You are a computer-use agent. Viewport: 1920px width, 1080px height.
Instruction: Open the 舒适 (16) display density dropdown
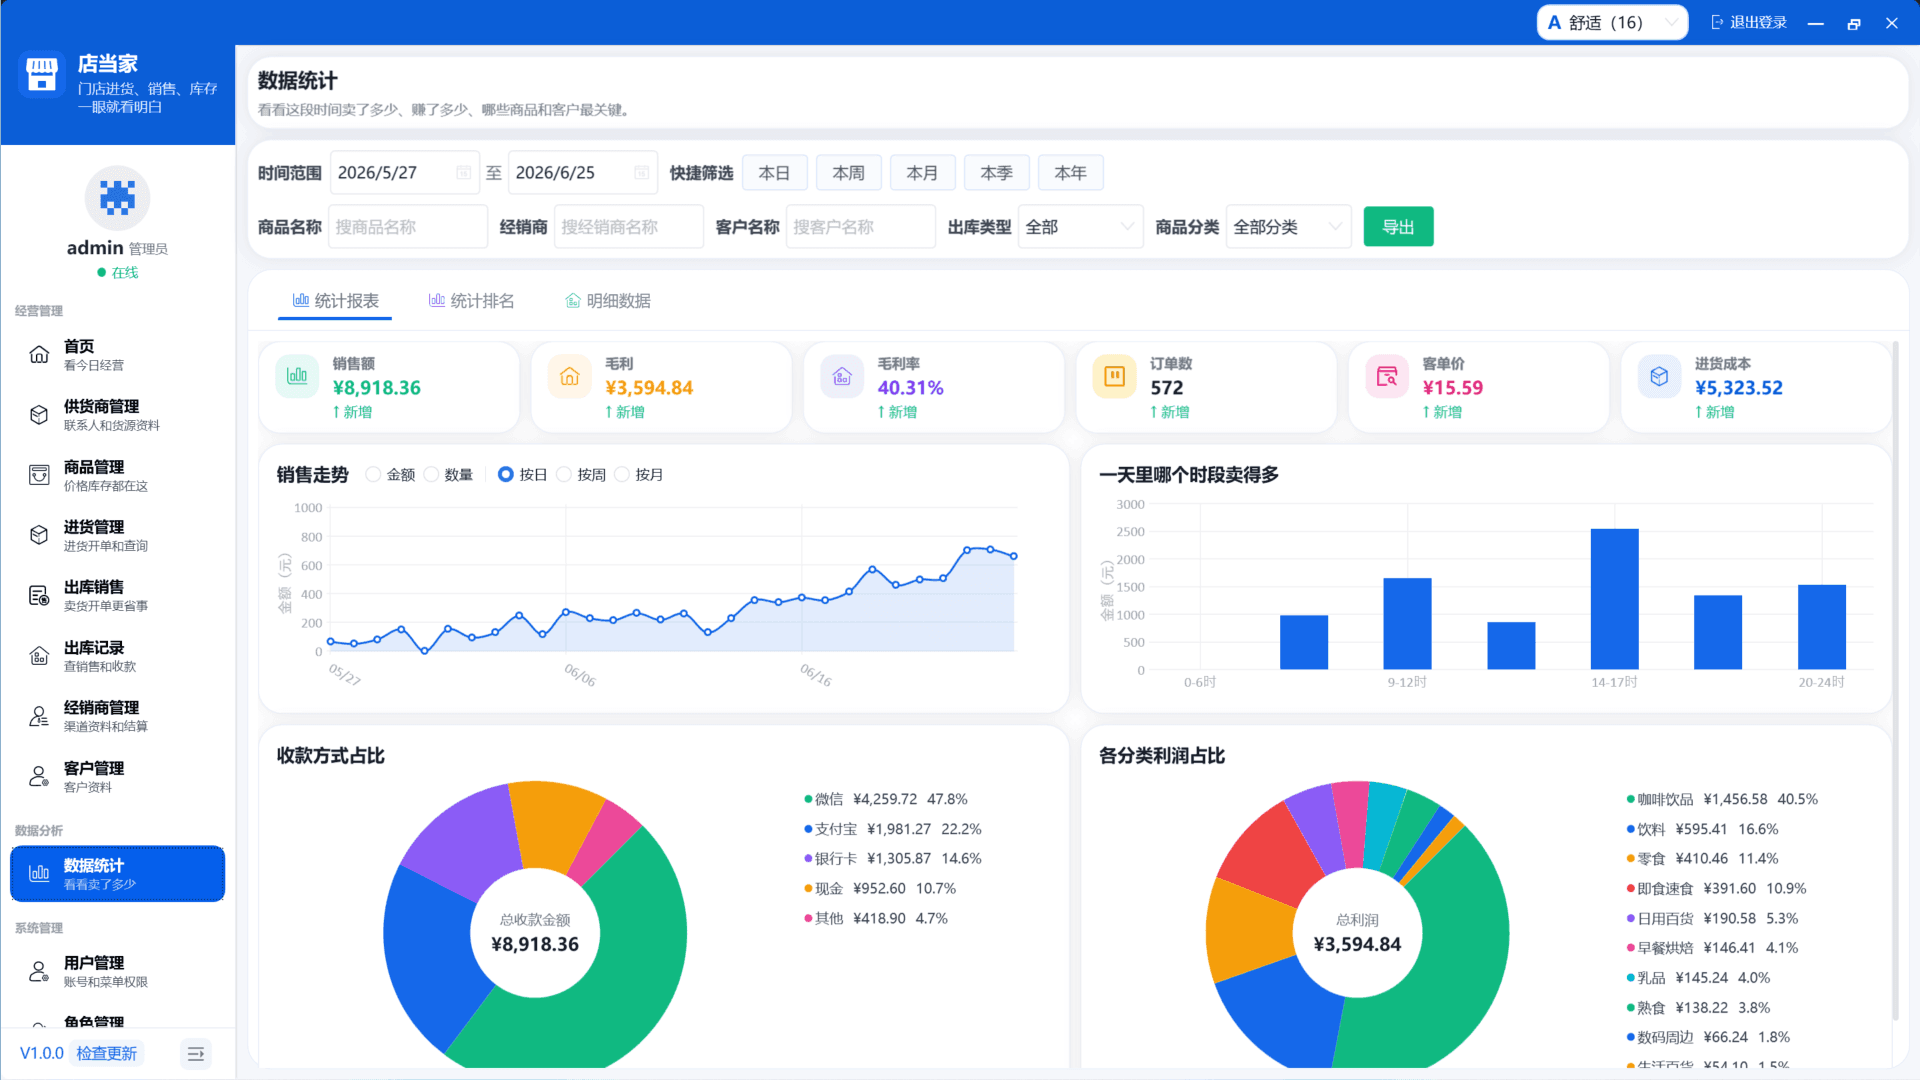[1612, 23]
